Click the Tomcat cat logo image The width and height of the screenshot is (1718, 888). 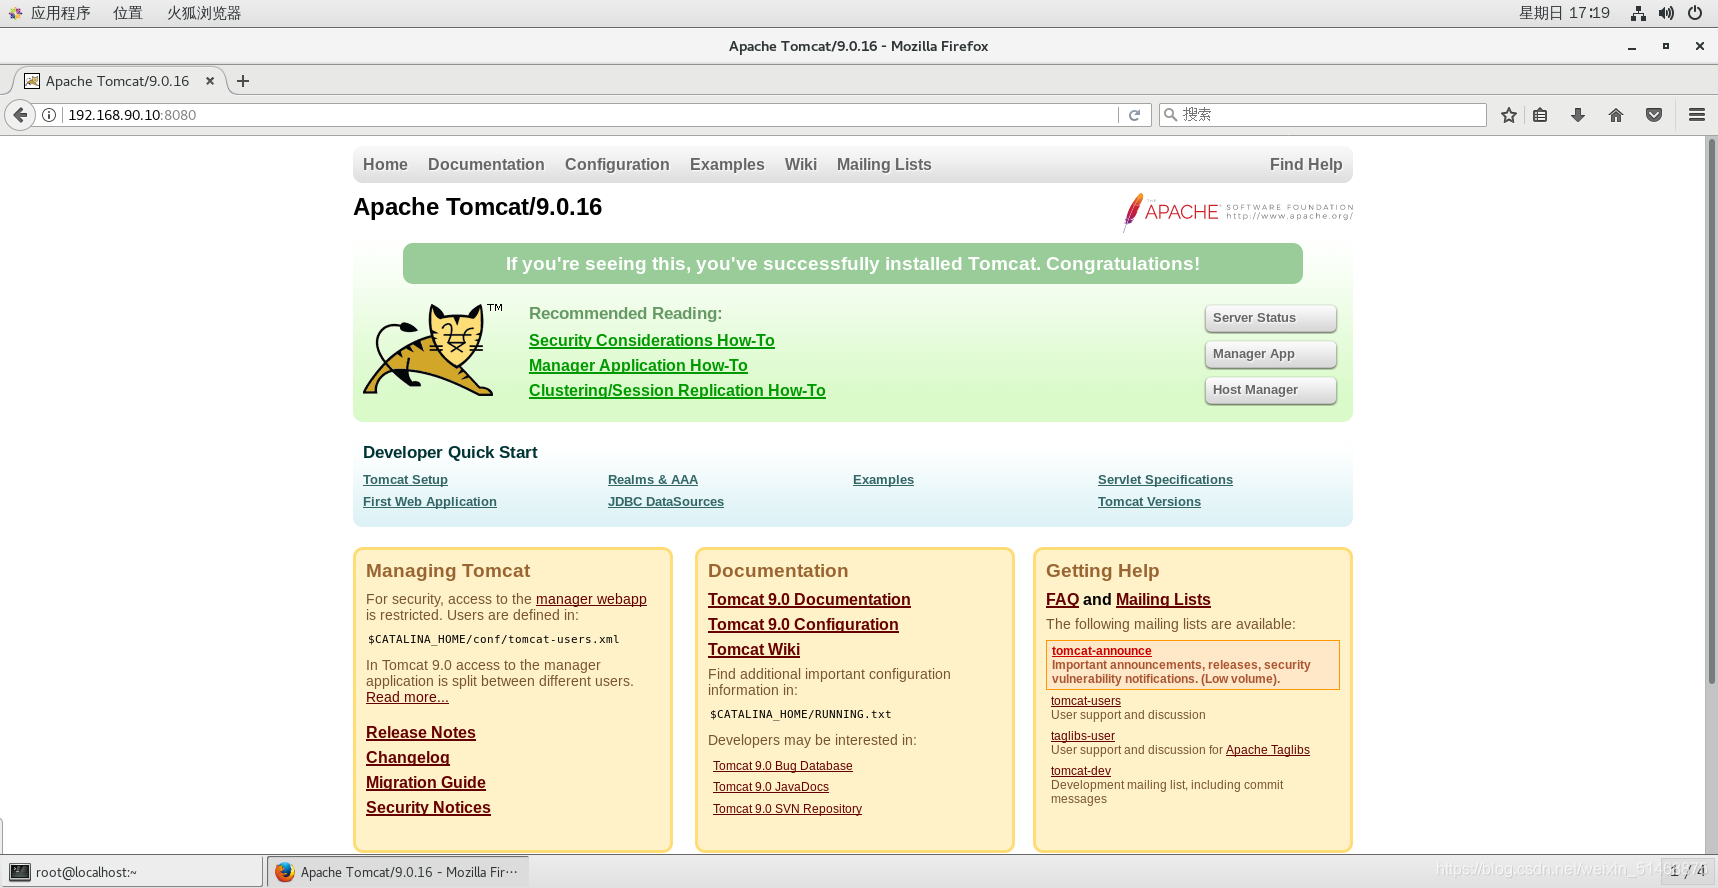[x=432, y=349]
